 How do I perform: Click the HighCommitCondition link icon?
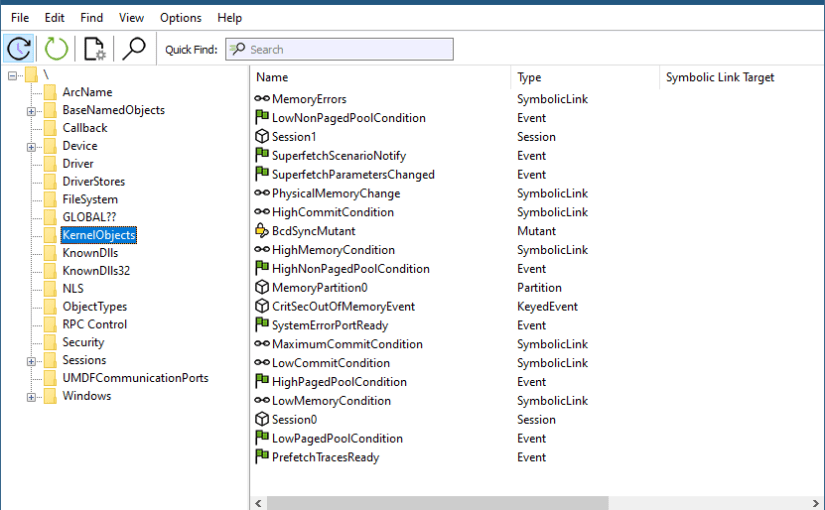[262, 212]
